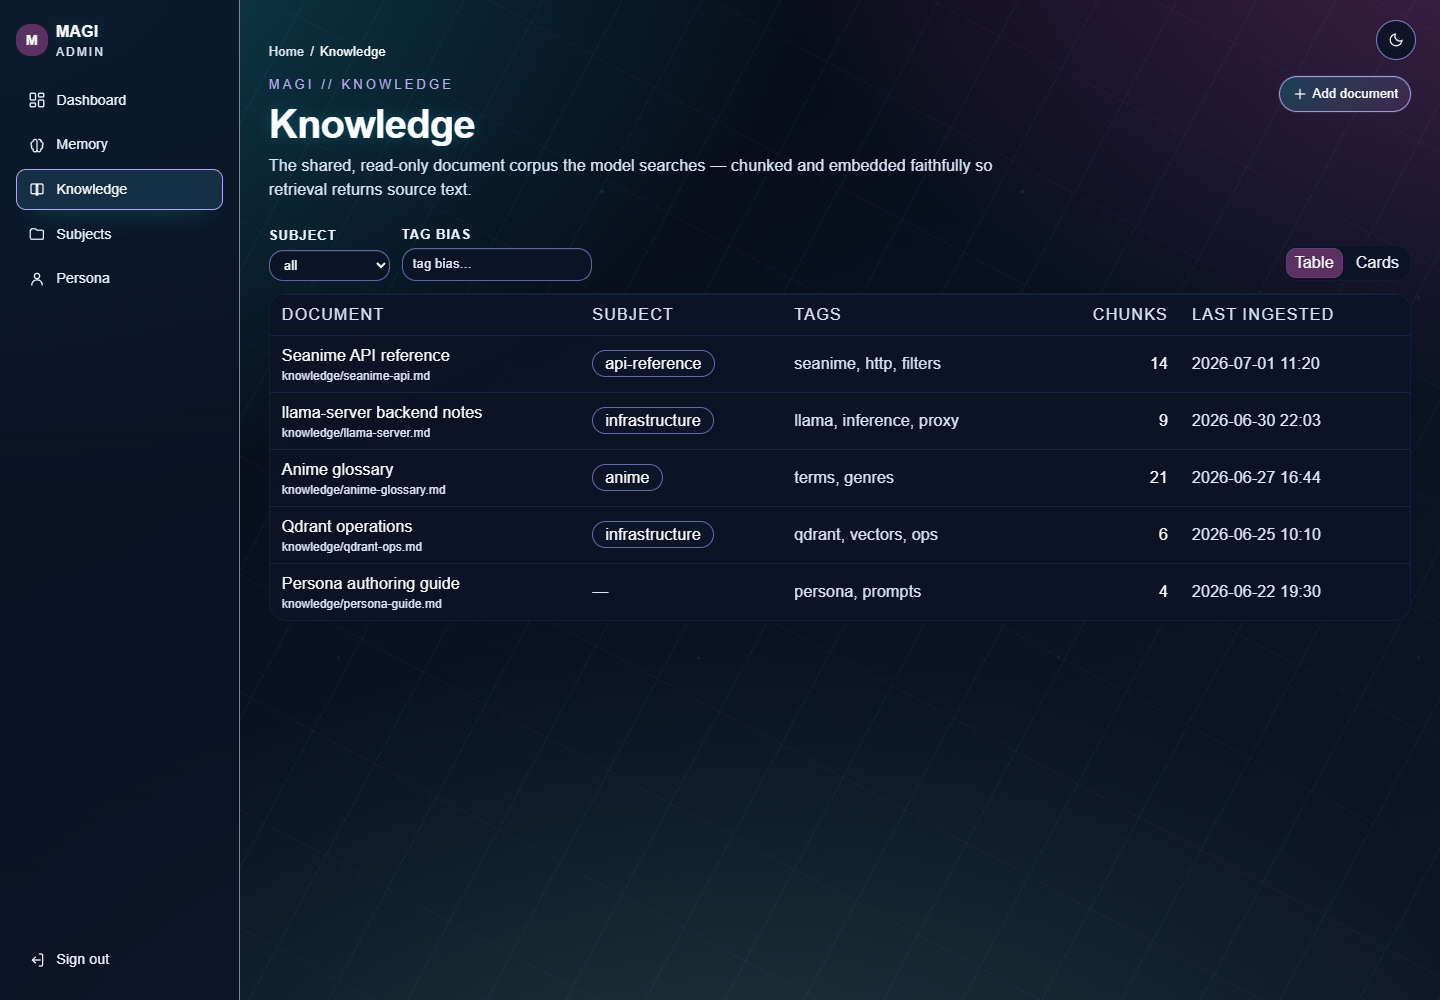Screen dimensions: 1440x1000
Task: Click the api-reference subject badge
Action: click(x=653, y=363)
